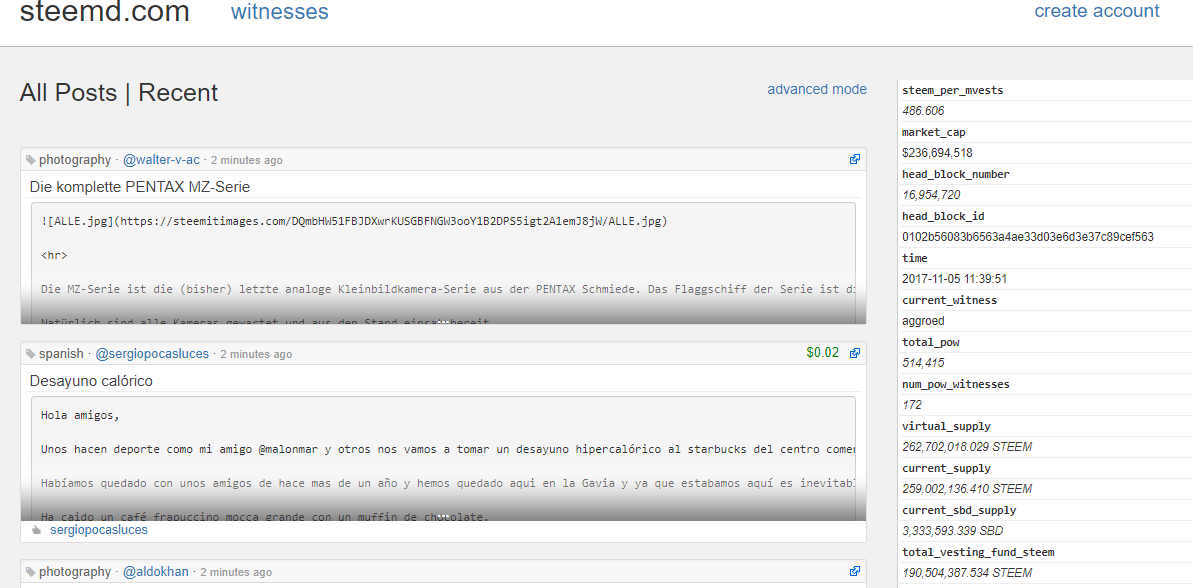Select market_cap label
This screenshot has height=588, width=1193.
pyautogui.click(x=934, y=132)
